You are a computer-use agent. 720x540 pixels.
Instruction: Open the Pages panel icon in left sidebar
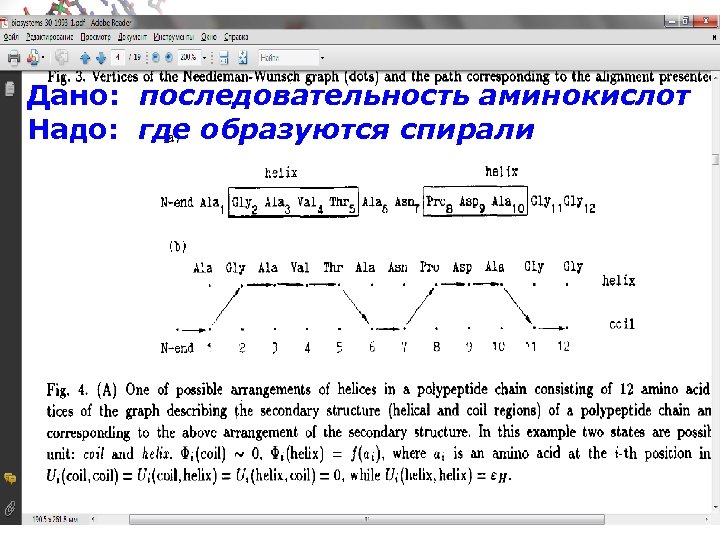pos(10,89)
